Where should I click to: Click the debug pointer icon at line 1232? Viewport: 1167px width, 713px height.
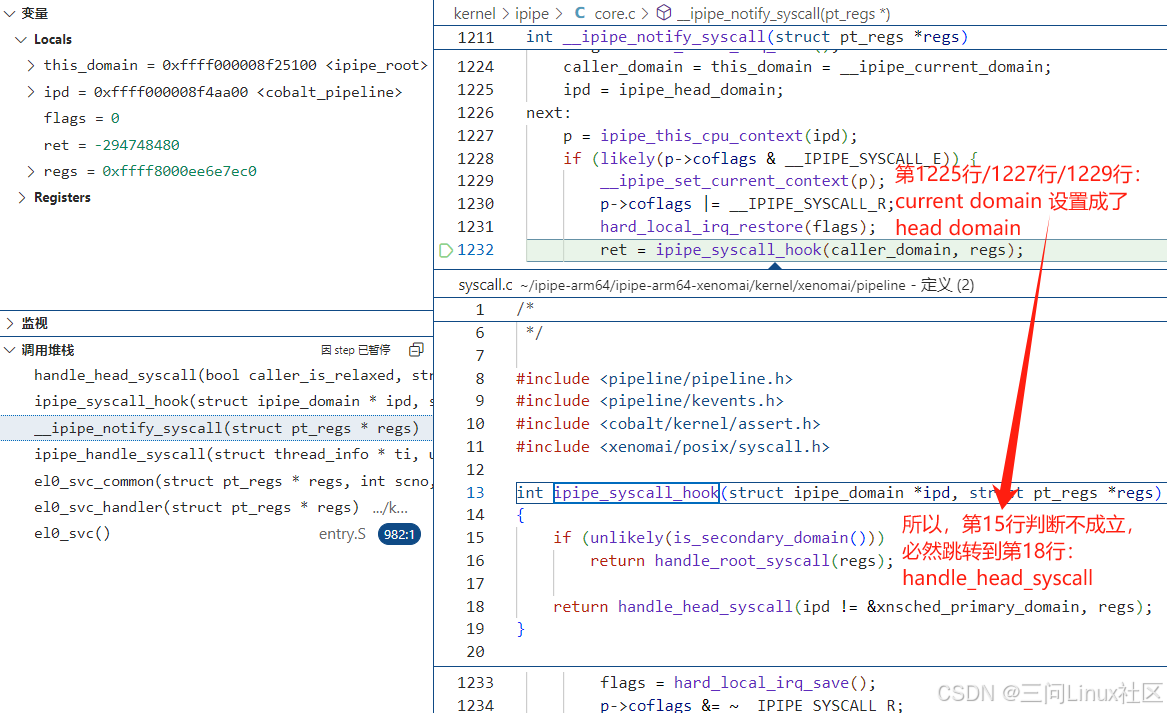tap(446, 250)
